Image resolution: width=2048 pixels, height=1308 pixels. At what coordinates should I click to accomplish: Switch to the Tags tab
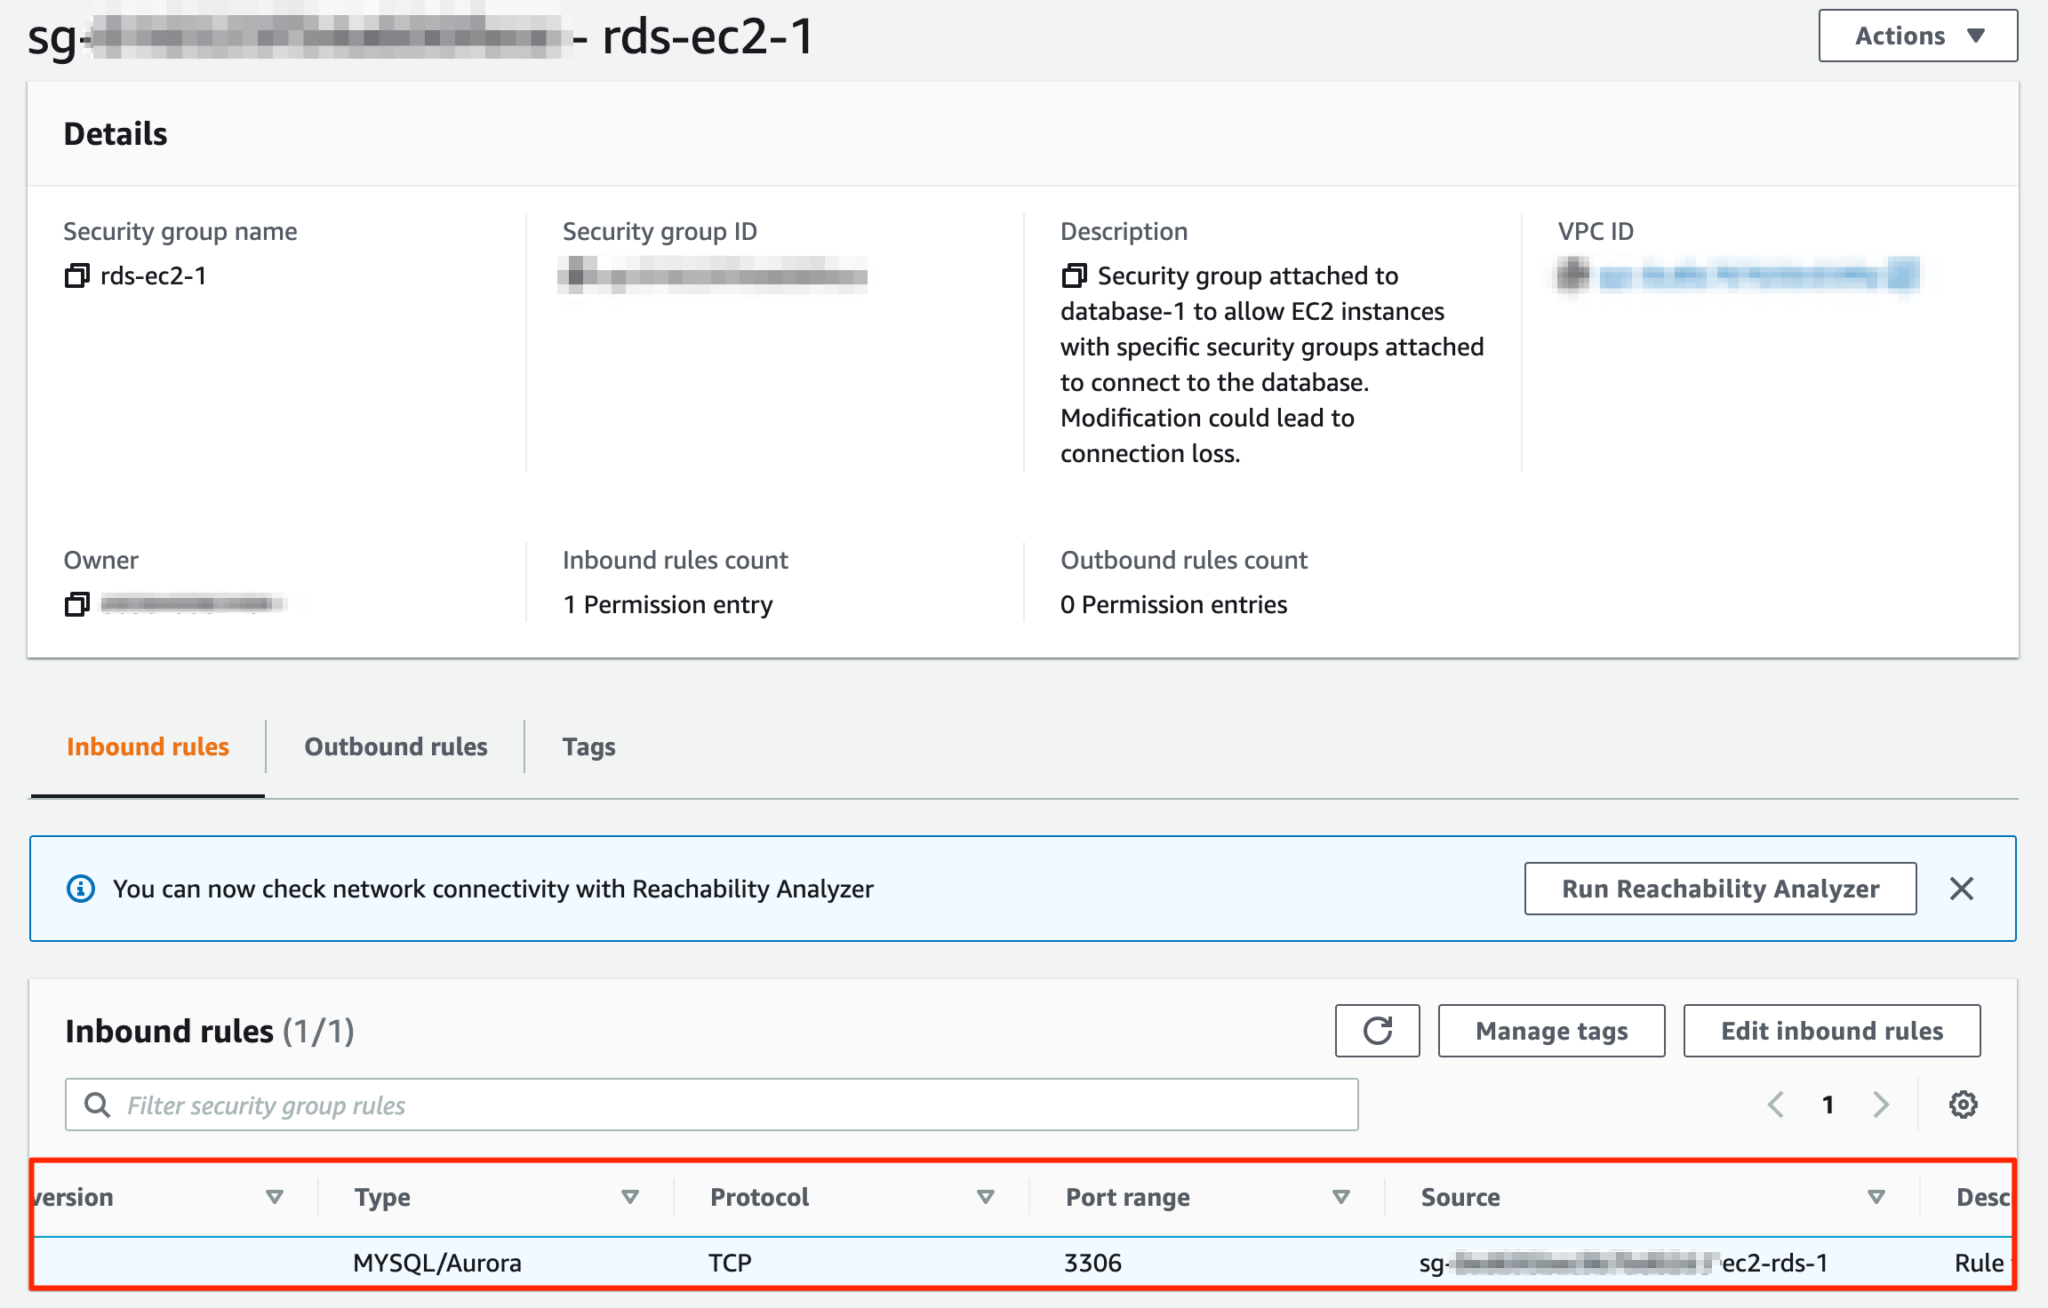[x=588, y=746]
